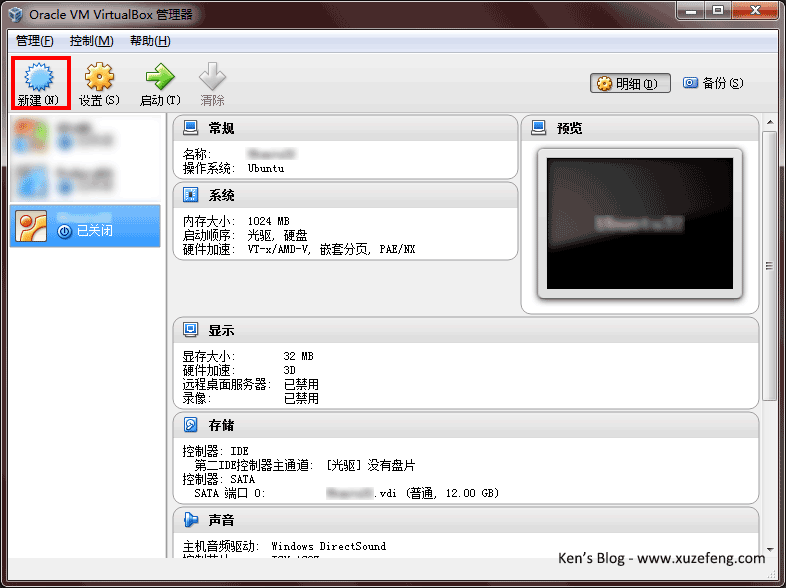Click 录像 '已禁用' value
Image resolution: width=786 pixels, height=588 pixels.
coord(301,399)
